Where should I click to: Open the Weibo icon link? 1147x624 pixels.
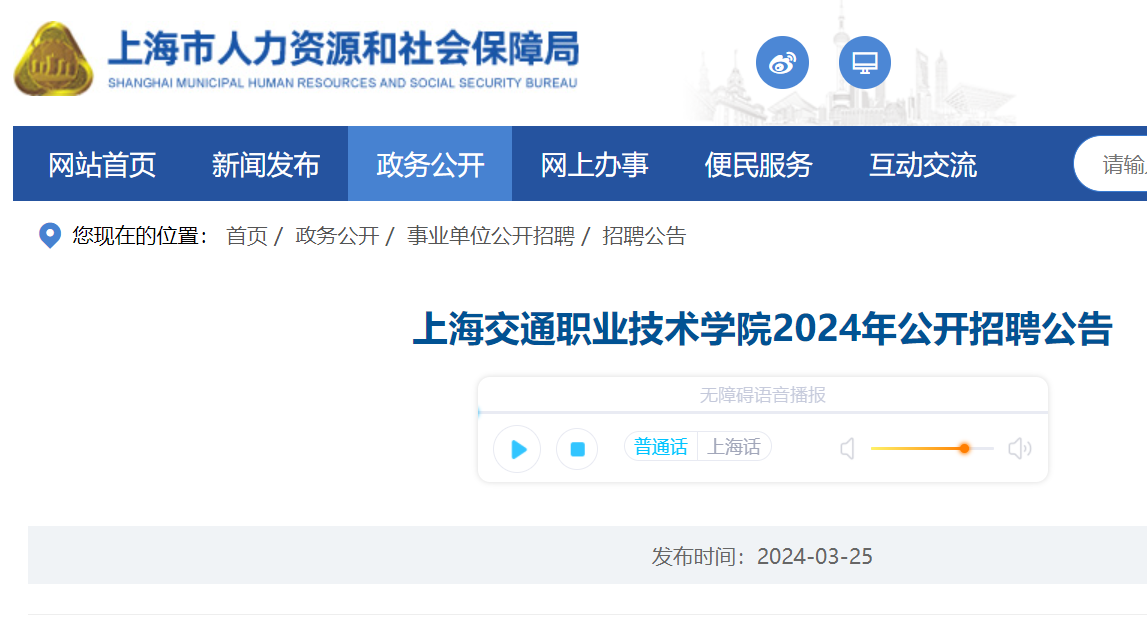(x=782, y=63)
